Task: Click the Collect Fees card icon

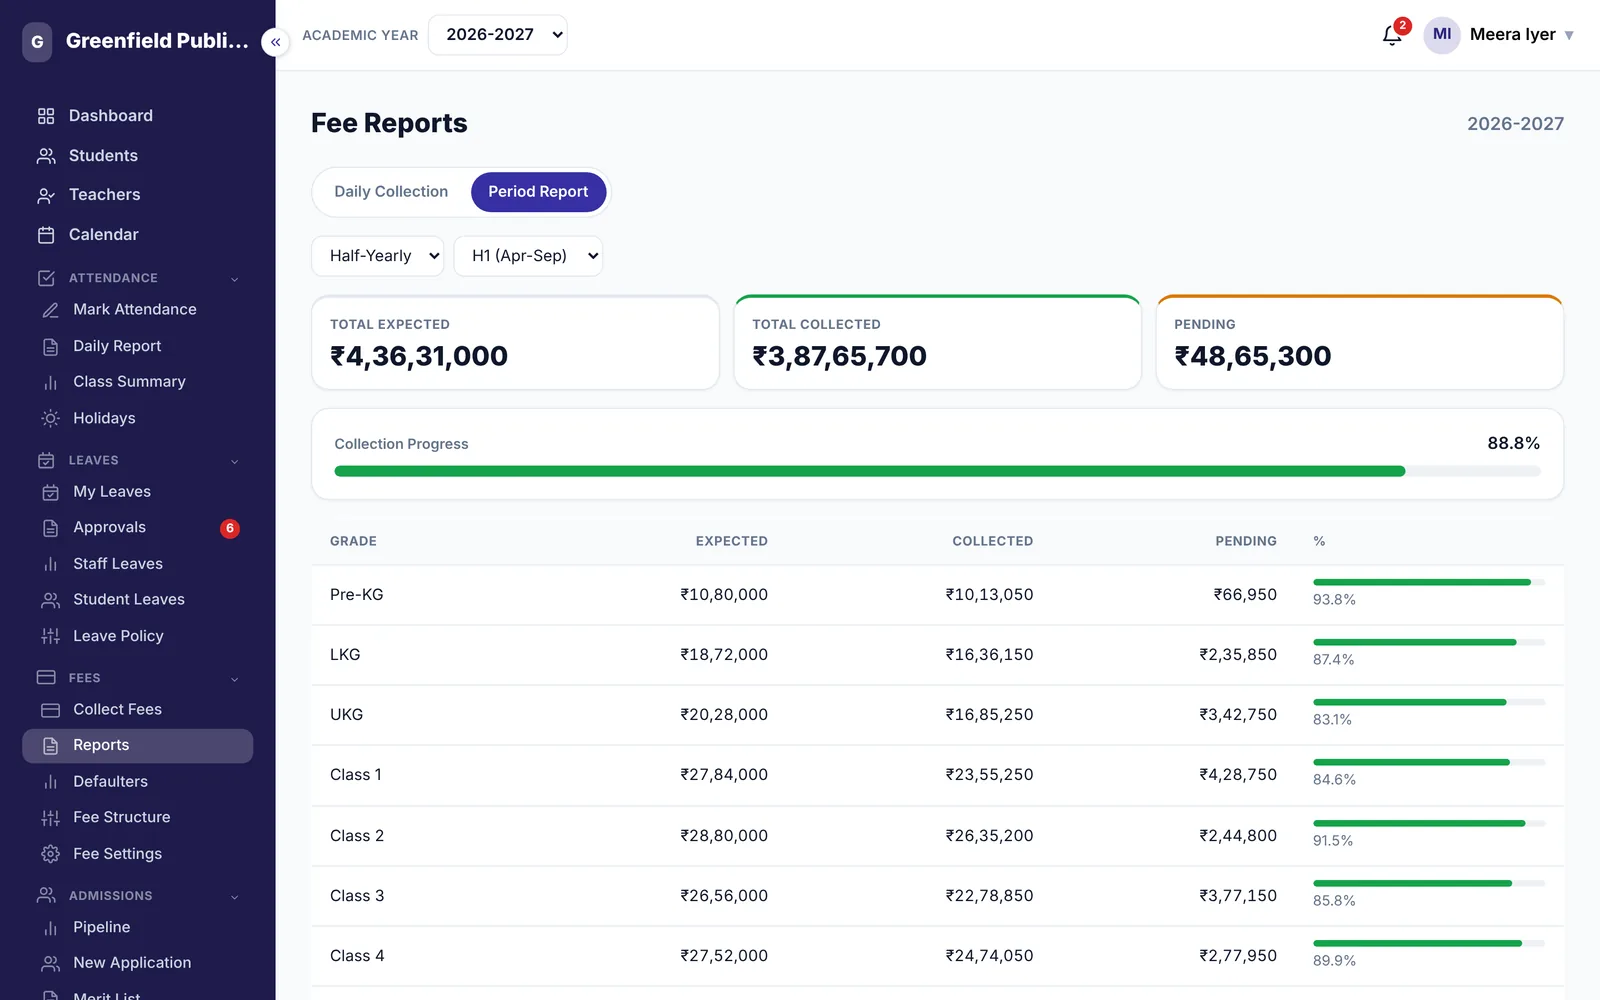Action: [x=50, y=710]
